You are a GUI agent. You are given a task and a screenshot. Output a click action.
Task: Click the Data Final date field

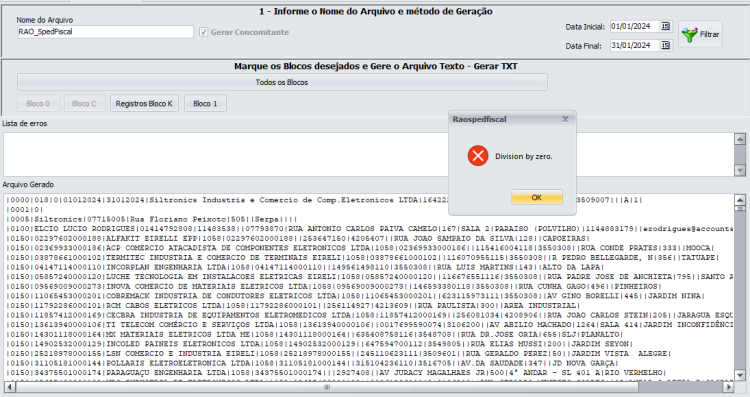coord(635,45)
